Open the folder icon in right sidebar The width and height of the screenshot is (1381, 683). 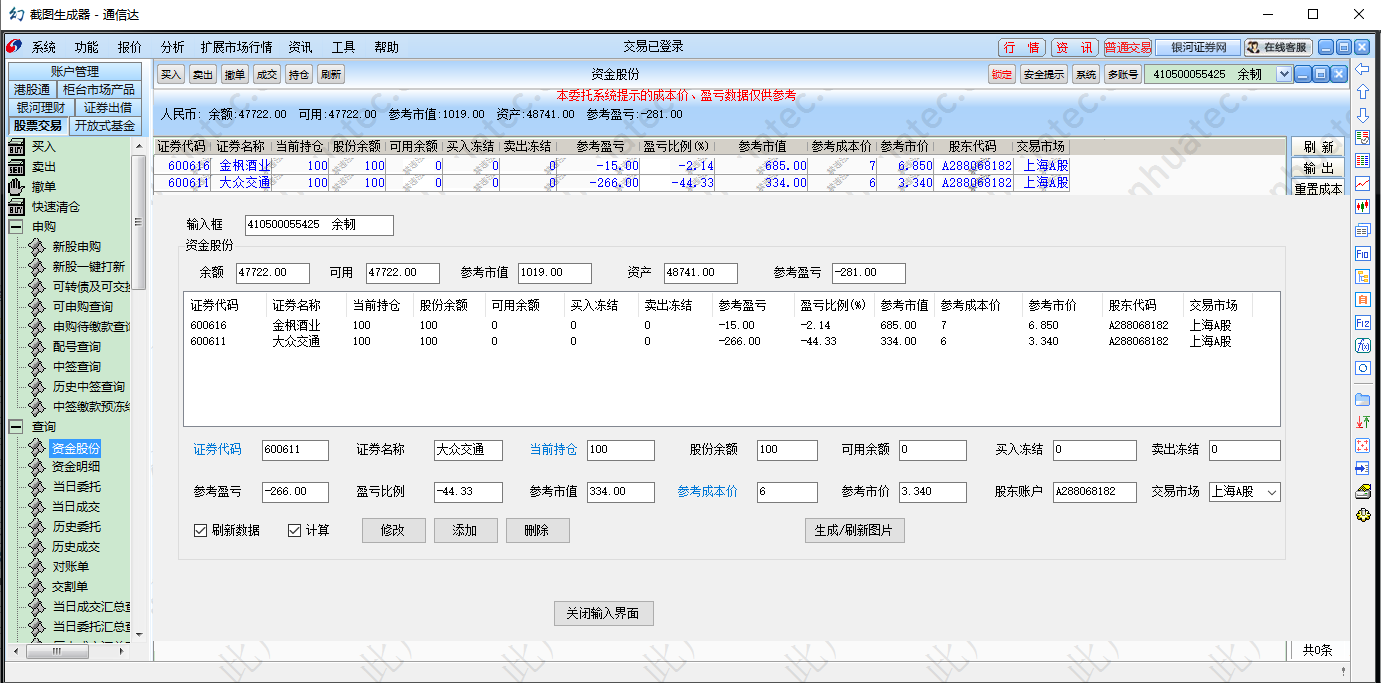coord(1362,399)
